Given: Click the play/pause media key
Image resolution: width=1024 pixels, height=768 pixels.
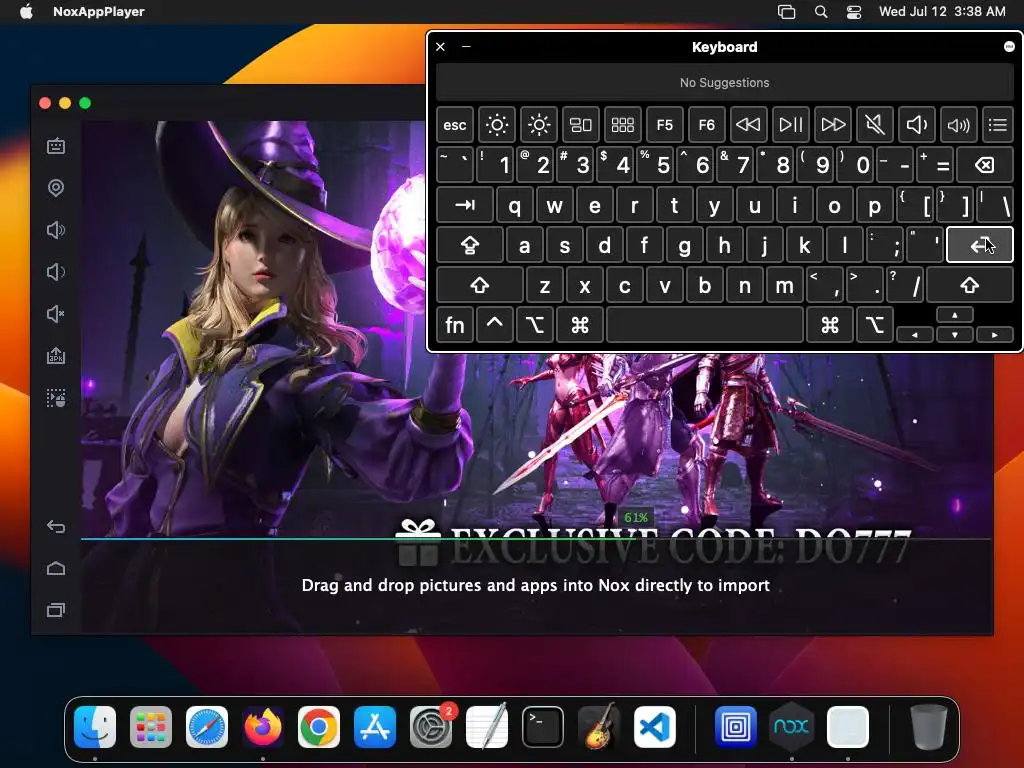Looking at the screenshot, I should click(790, 125).
